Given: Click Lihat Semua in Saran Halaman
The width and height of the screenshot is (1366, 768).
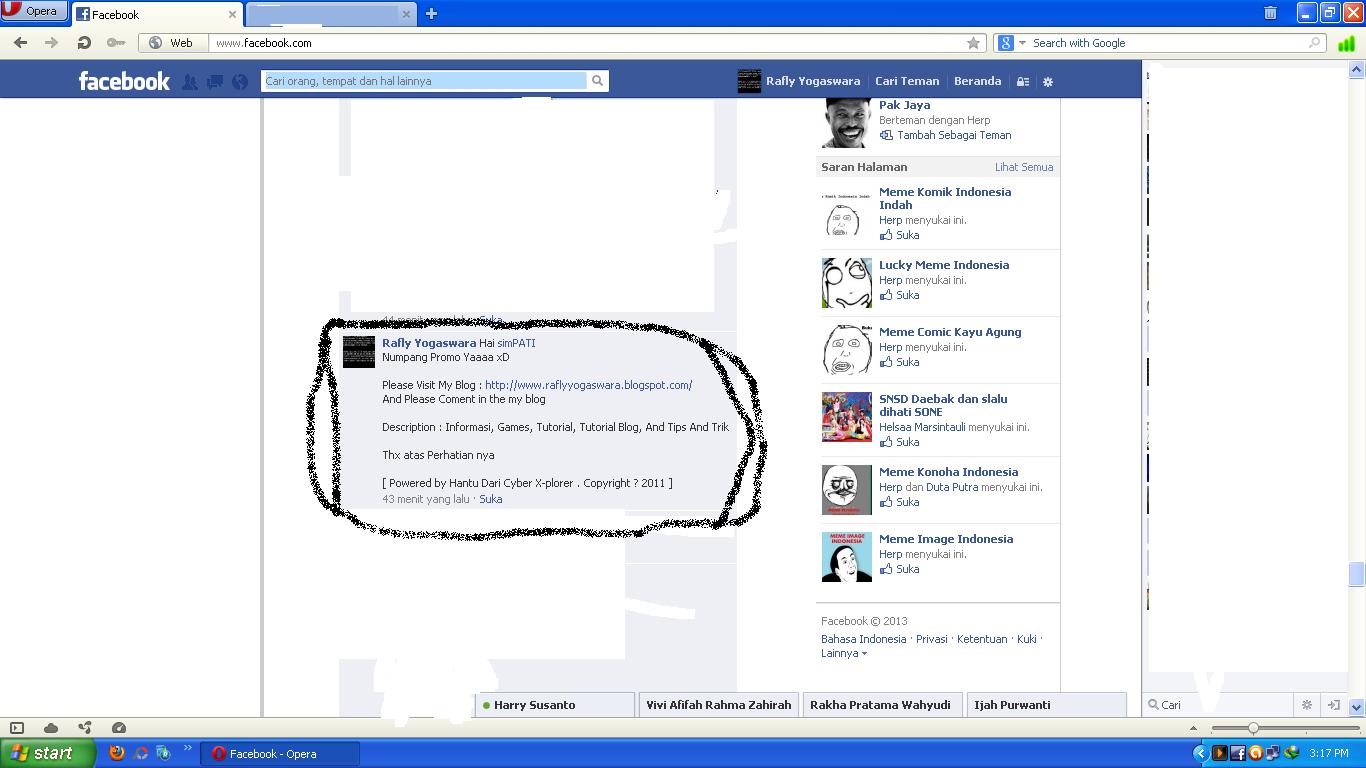Looking at the screenshot, I should (x=1024, y=167).
